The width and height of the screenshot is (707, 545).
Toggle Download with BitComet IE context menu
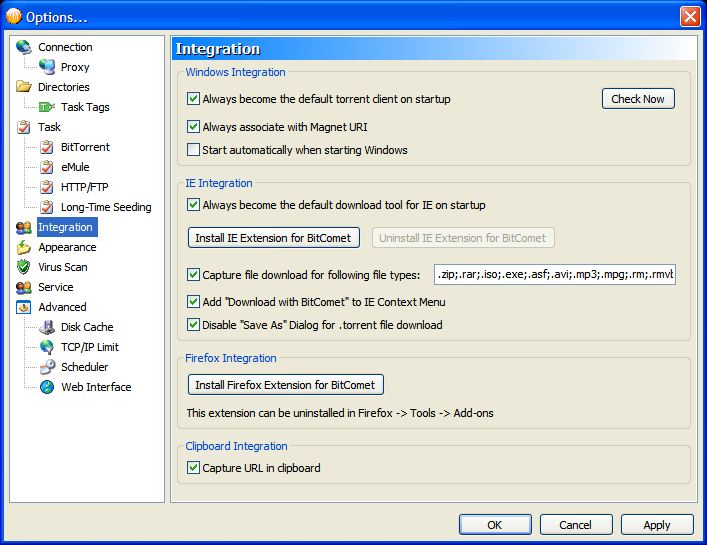193,302
